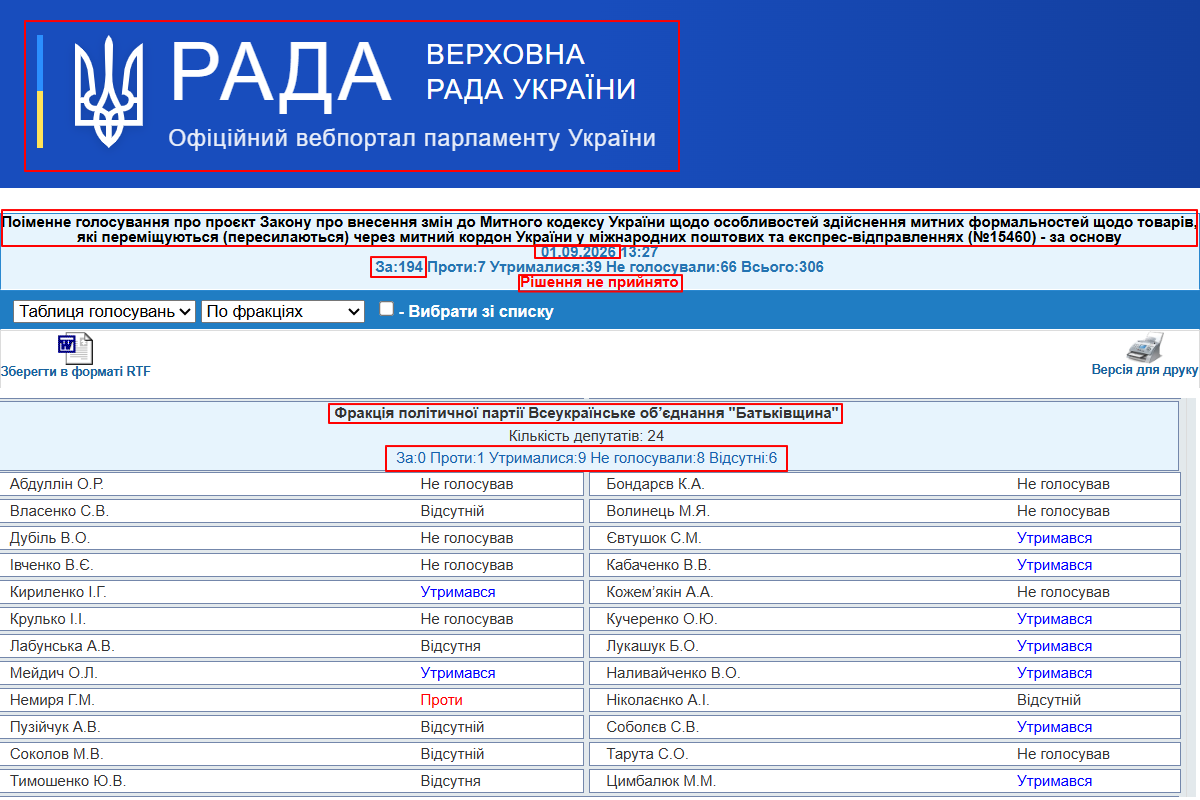Click the Ukrainian trident emblem logo

point(110,91)
